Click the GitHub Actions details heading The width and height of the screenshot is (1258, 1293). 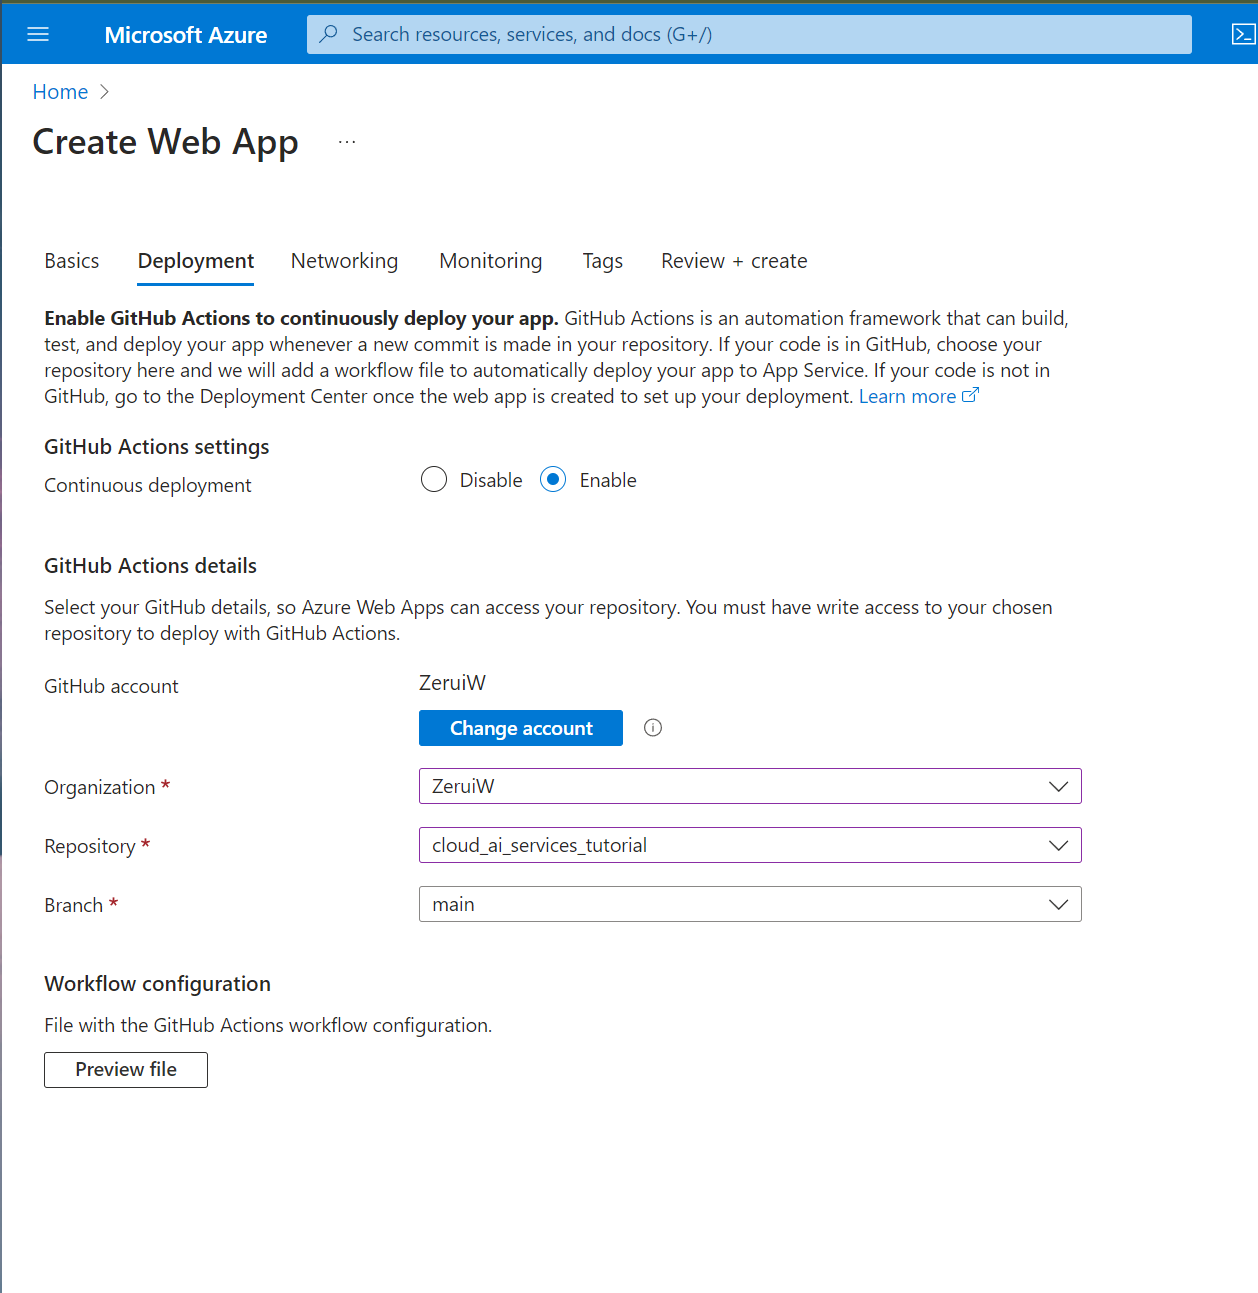pos(151,566)
